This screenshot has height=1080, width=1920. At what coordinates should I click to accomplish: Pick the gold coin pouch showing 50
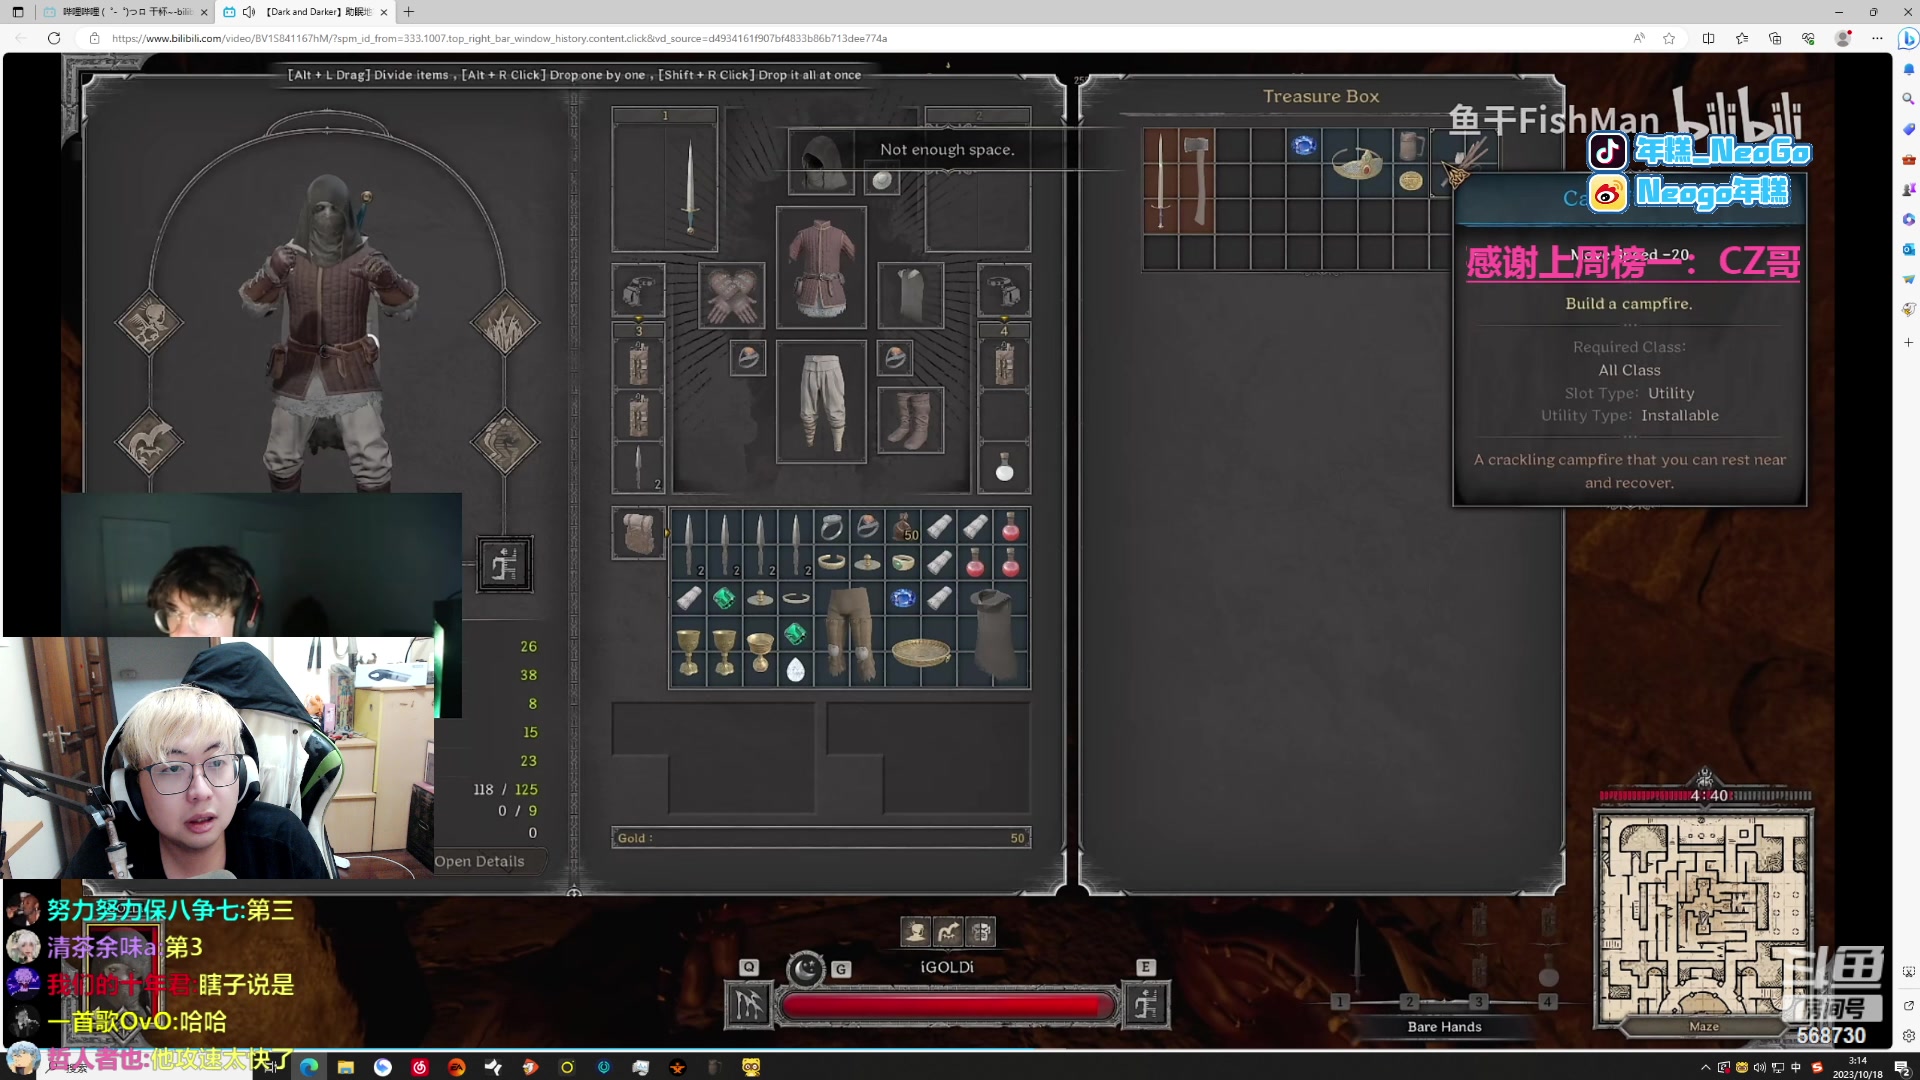coord(904,527)
